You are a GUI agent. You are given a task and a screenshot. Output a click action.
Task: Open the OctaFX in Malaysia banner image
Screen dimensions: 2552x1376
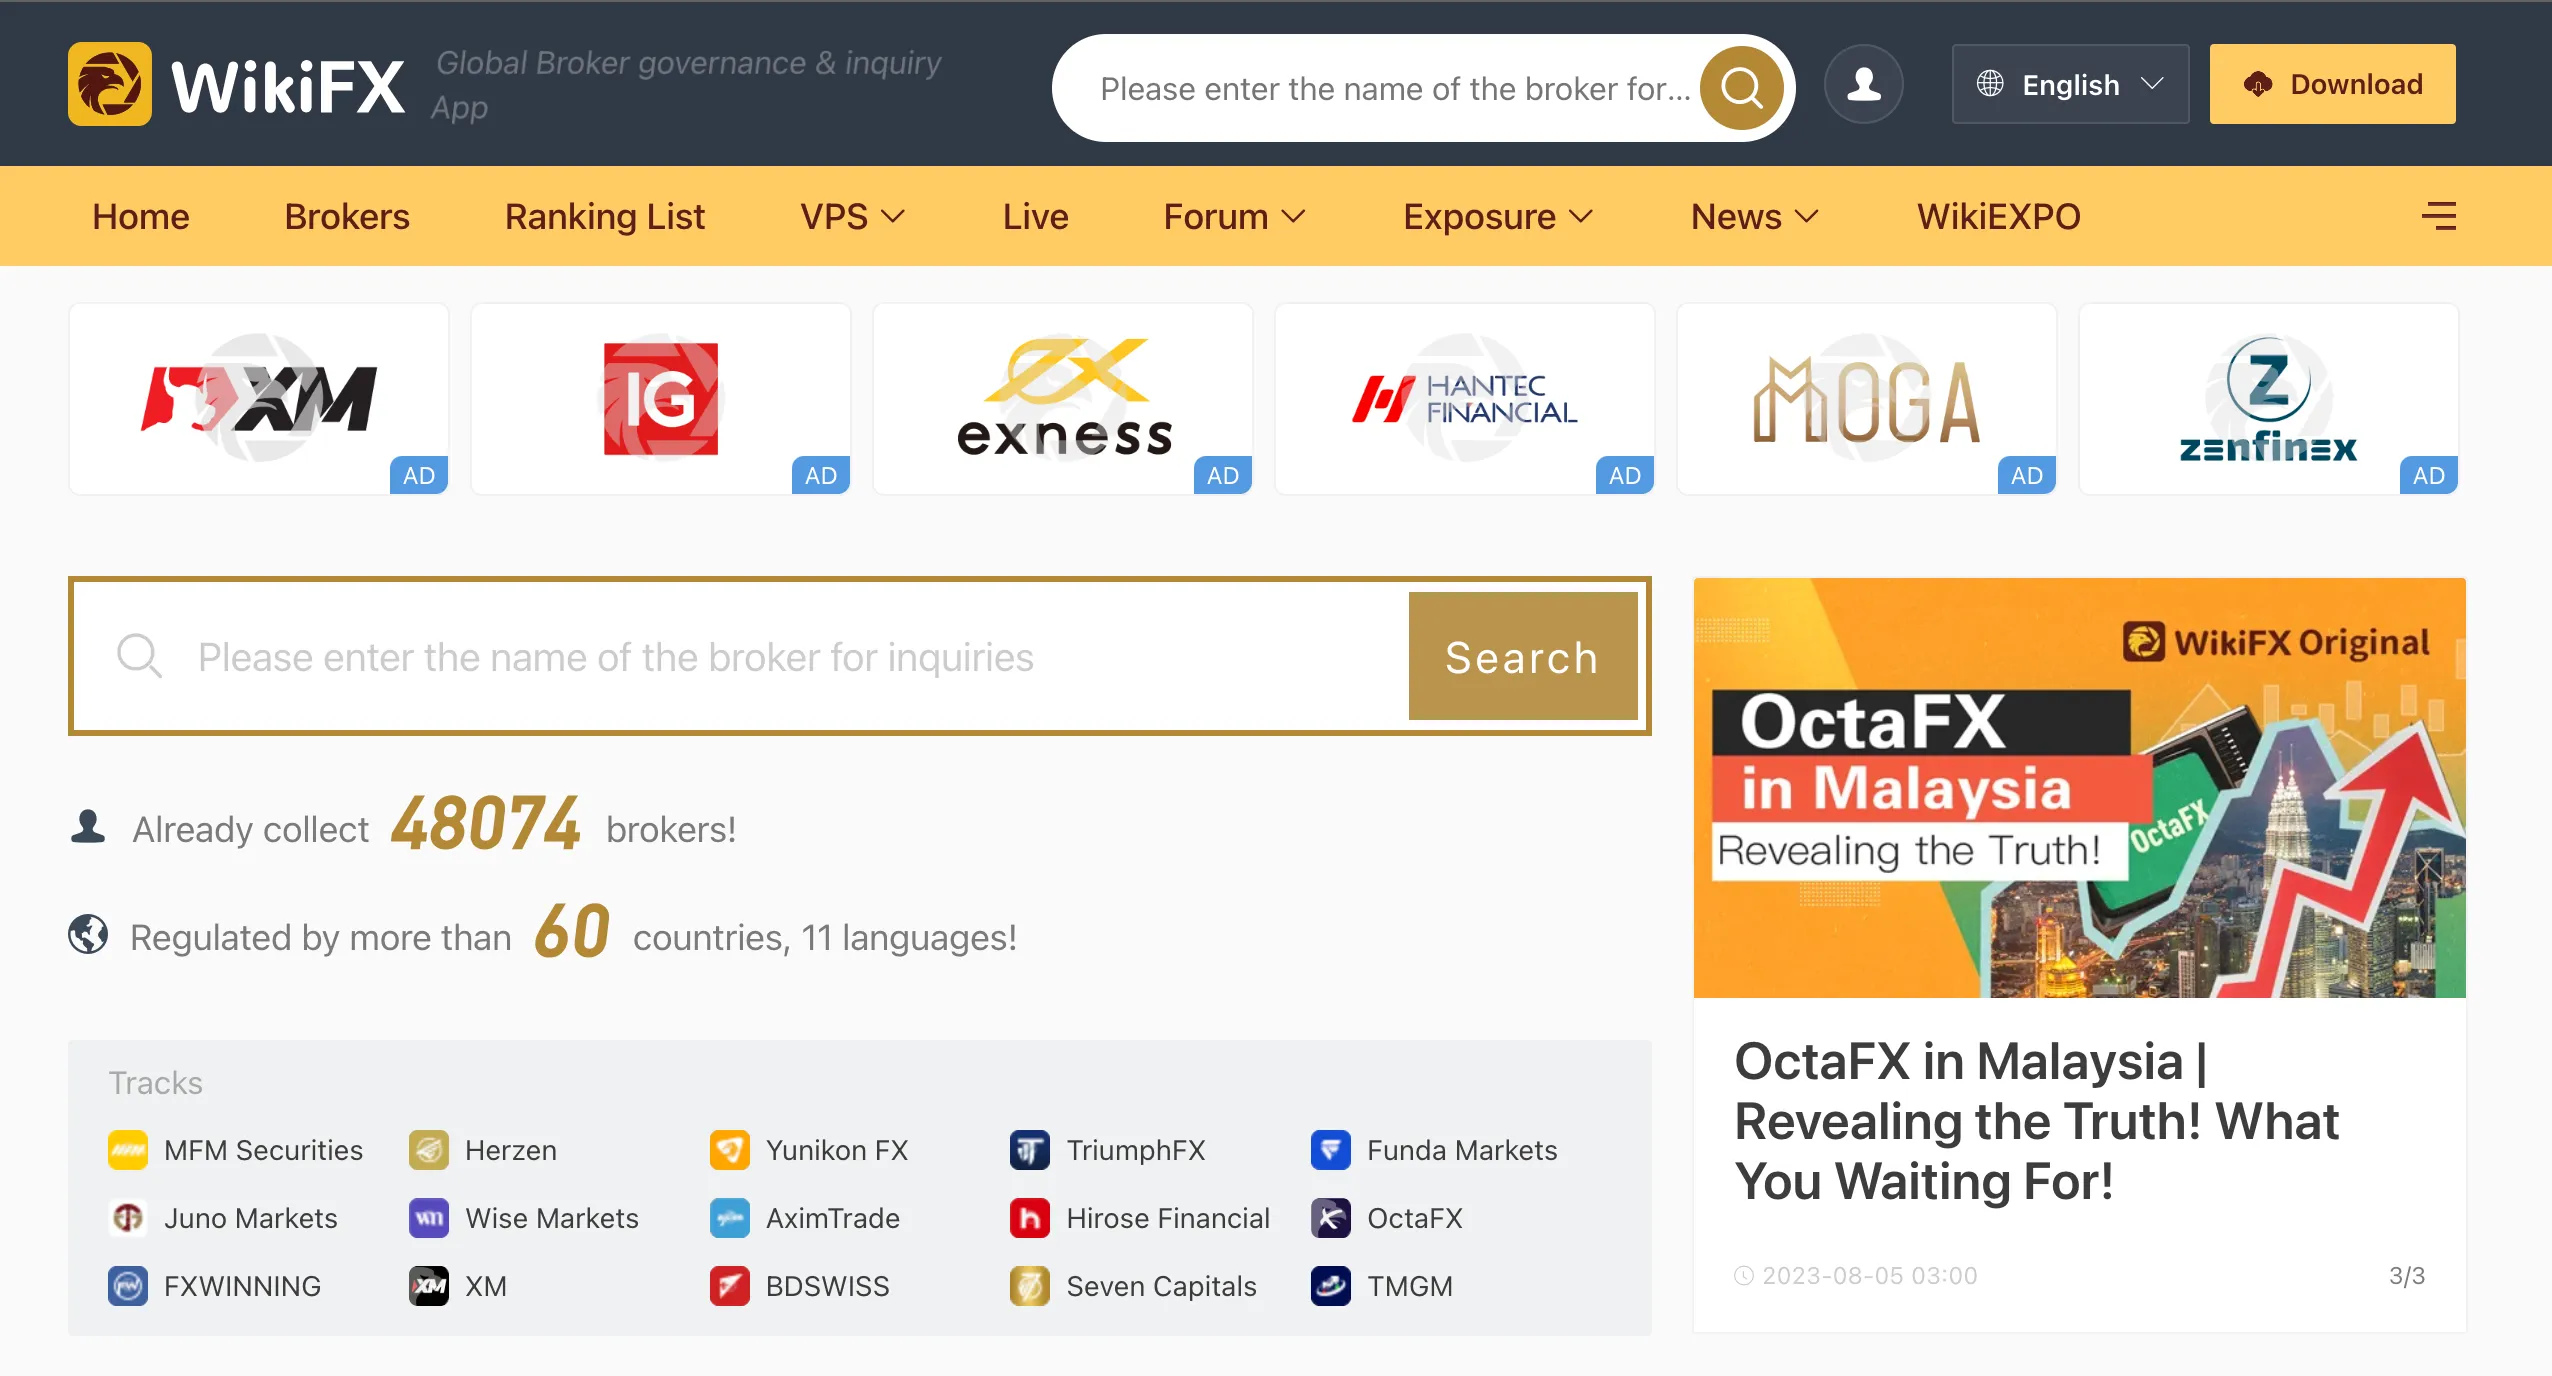(x=2080, y=788)
